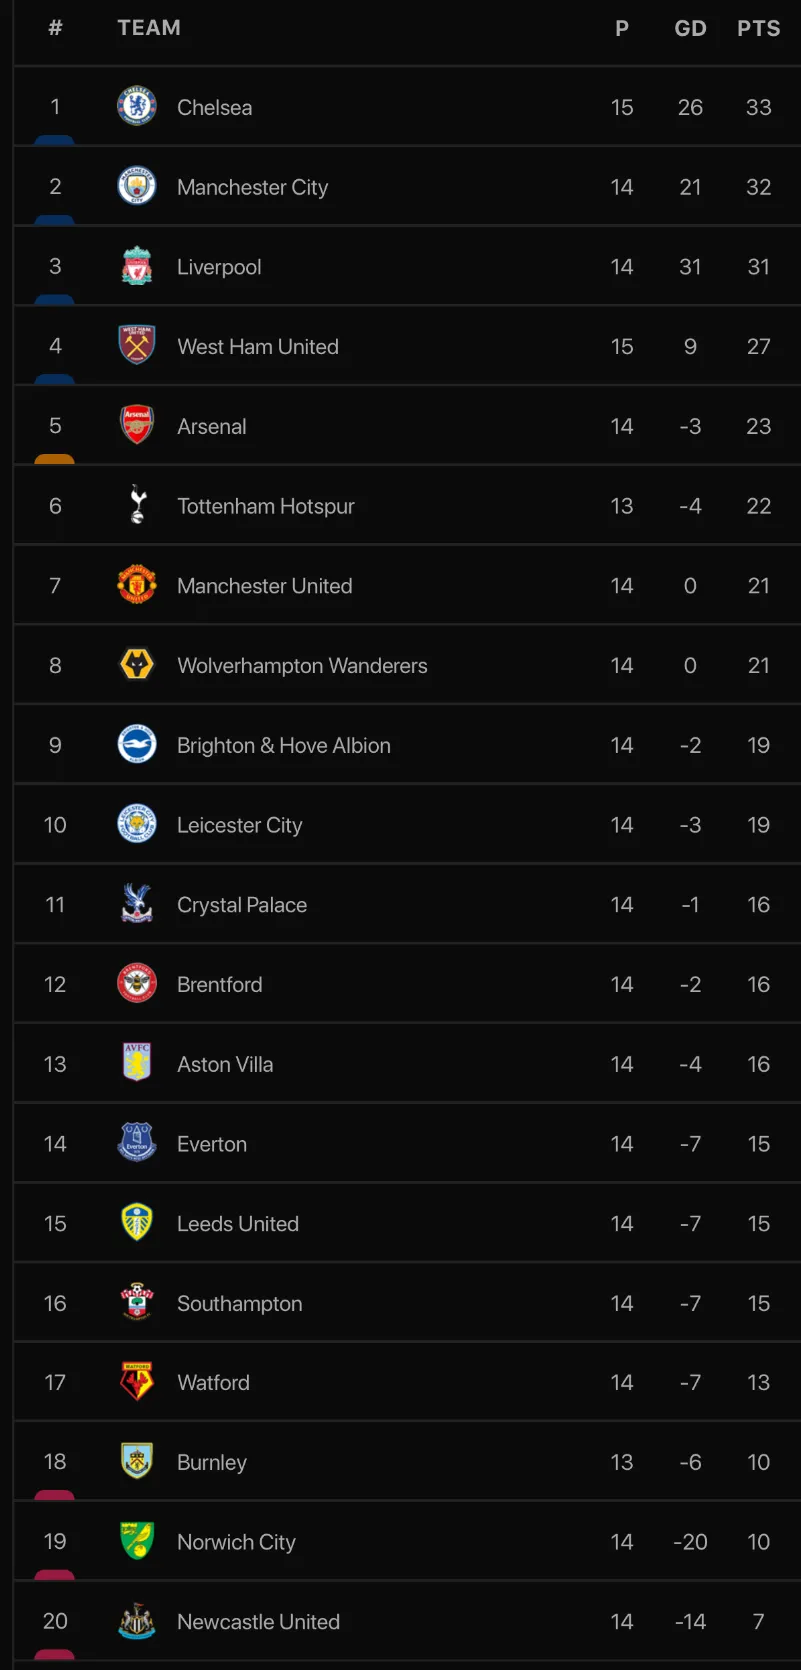Select the Leicester City team name
The image size is (801, 1670).
[x=239, y=825]
